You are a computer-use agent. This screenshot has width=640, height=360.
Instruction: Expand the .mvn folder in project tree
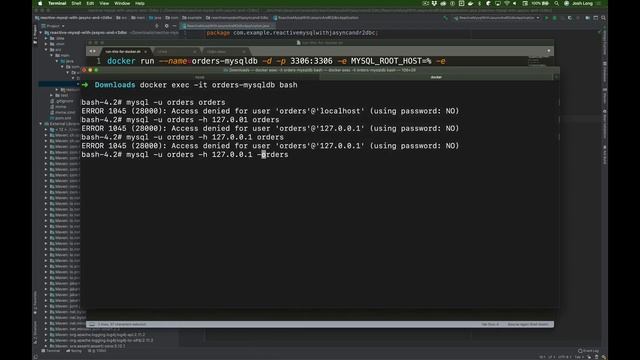[x=46, y=44]
